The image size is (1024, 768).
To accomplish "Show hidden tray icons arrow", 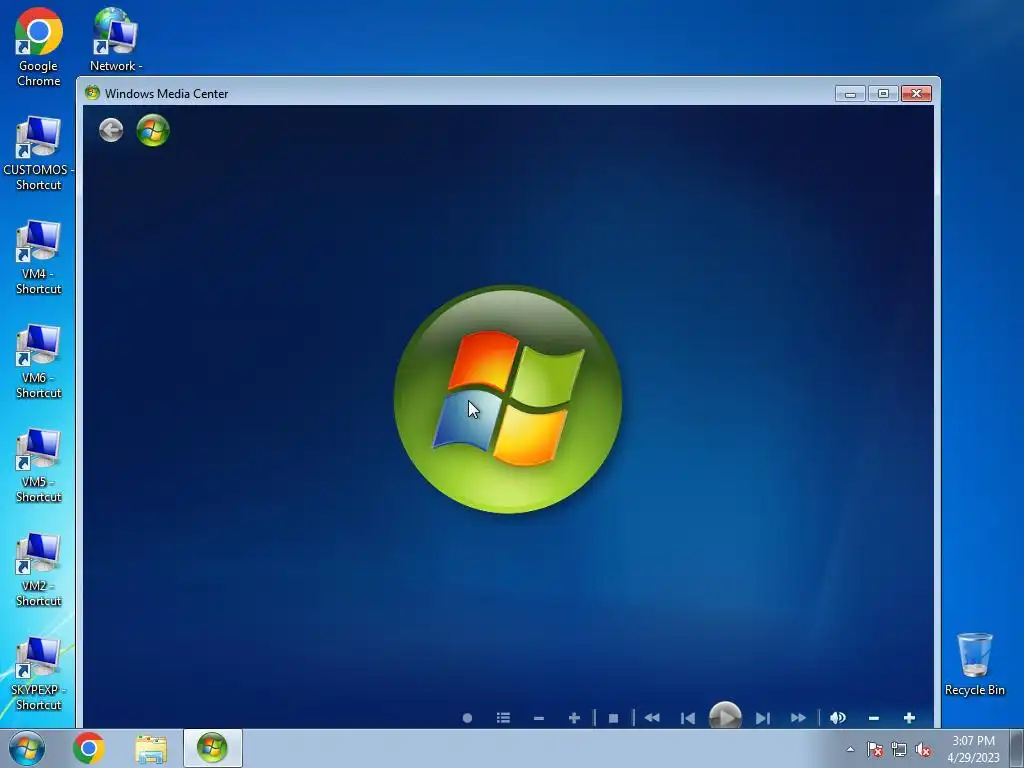I will click(x=850, y=749).
